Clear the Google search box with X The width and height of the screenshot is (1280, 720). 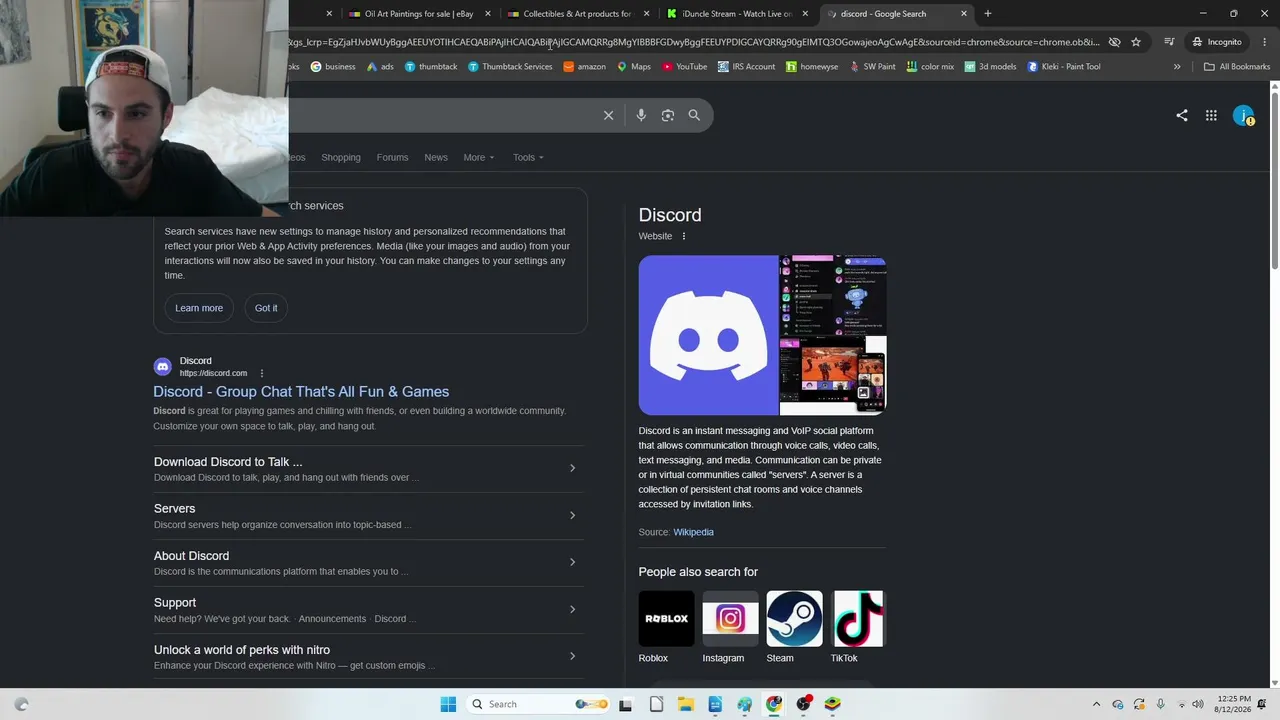(x=608, y=115)
